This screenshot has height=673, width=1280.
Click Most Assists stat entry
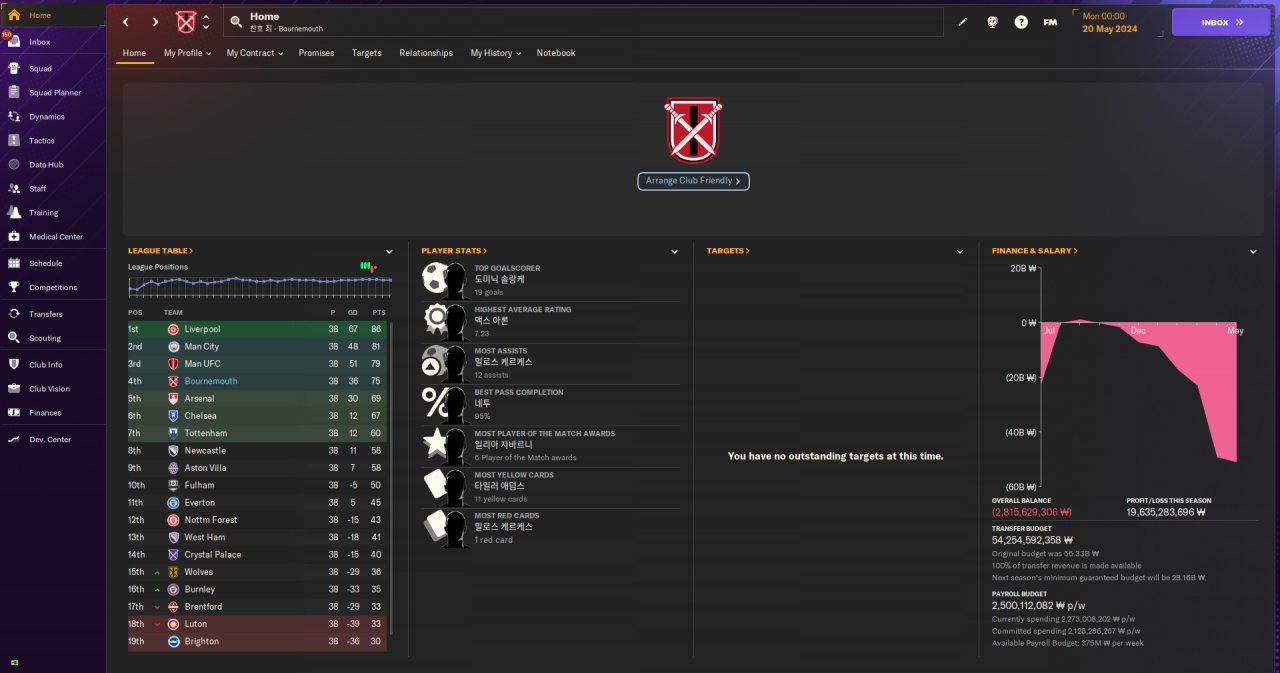tap(550, 363)
